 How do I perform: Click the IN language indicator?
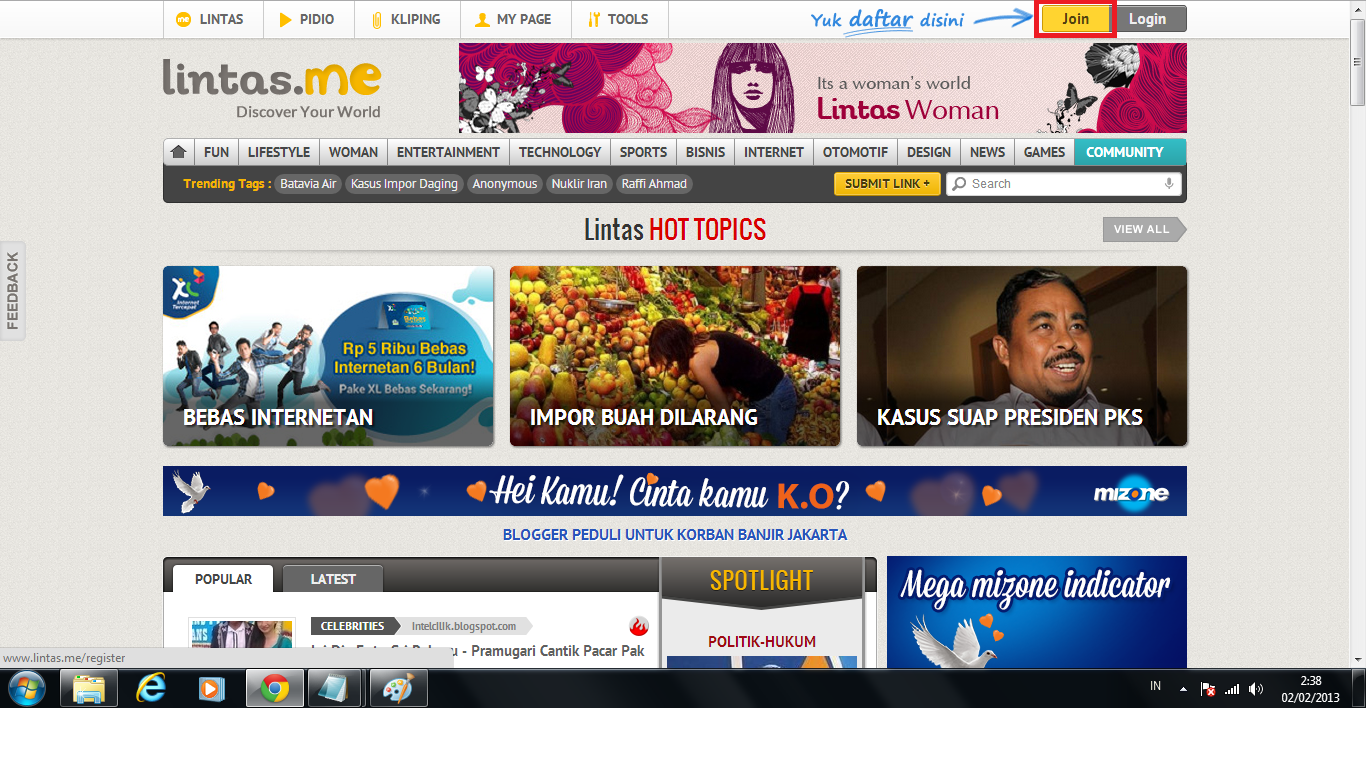pyautogui.click(x=1156, y=686)
